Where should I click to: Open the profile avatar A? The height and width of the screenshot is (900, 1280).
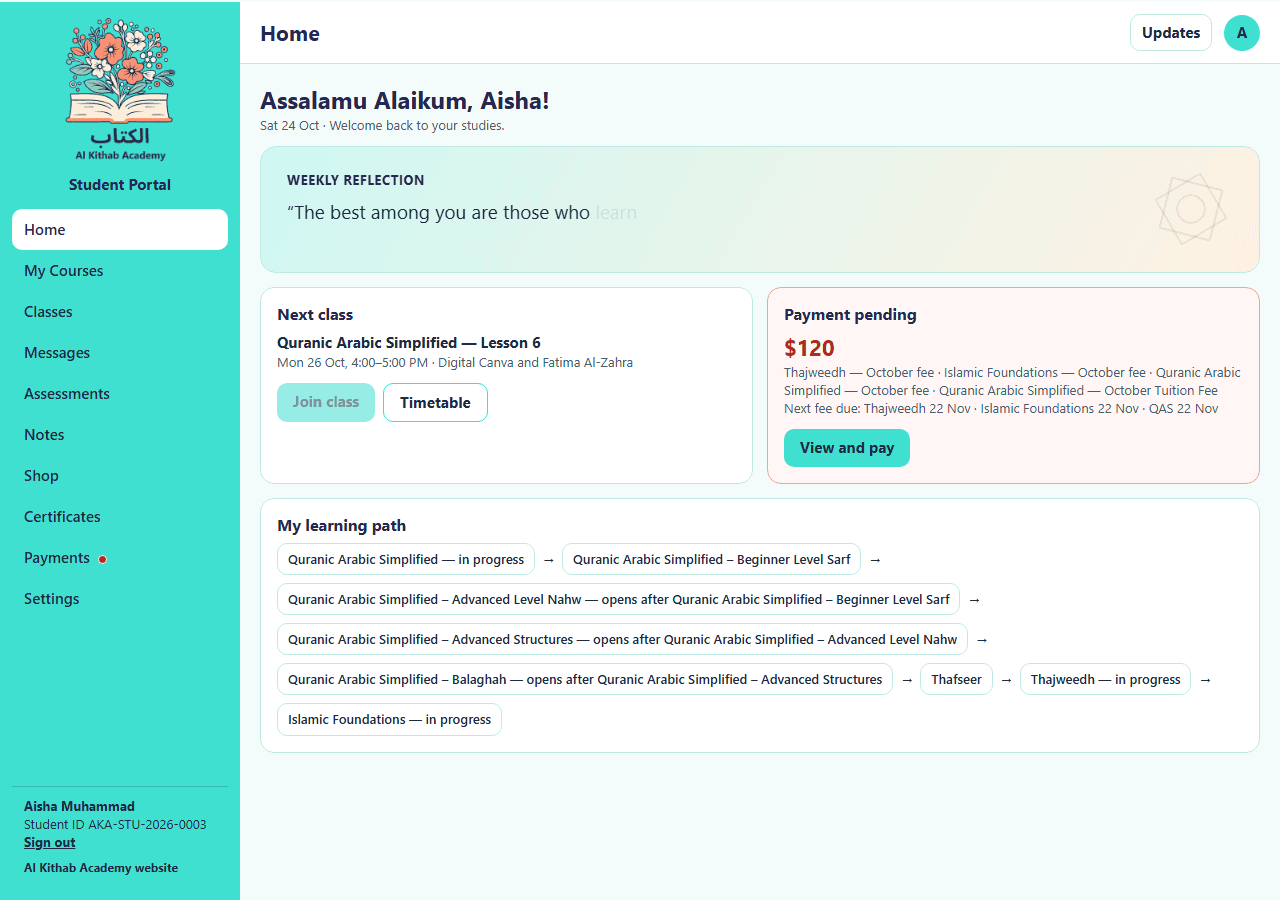pyautogui.click(x=1242, y=33)
